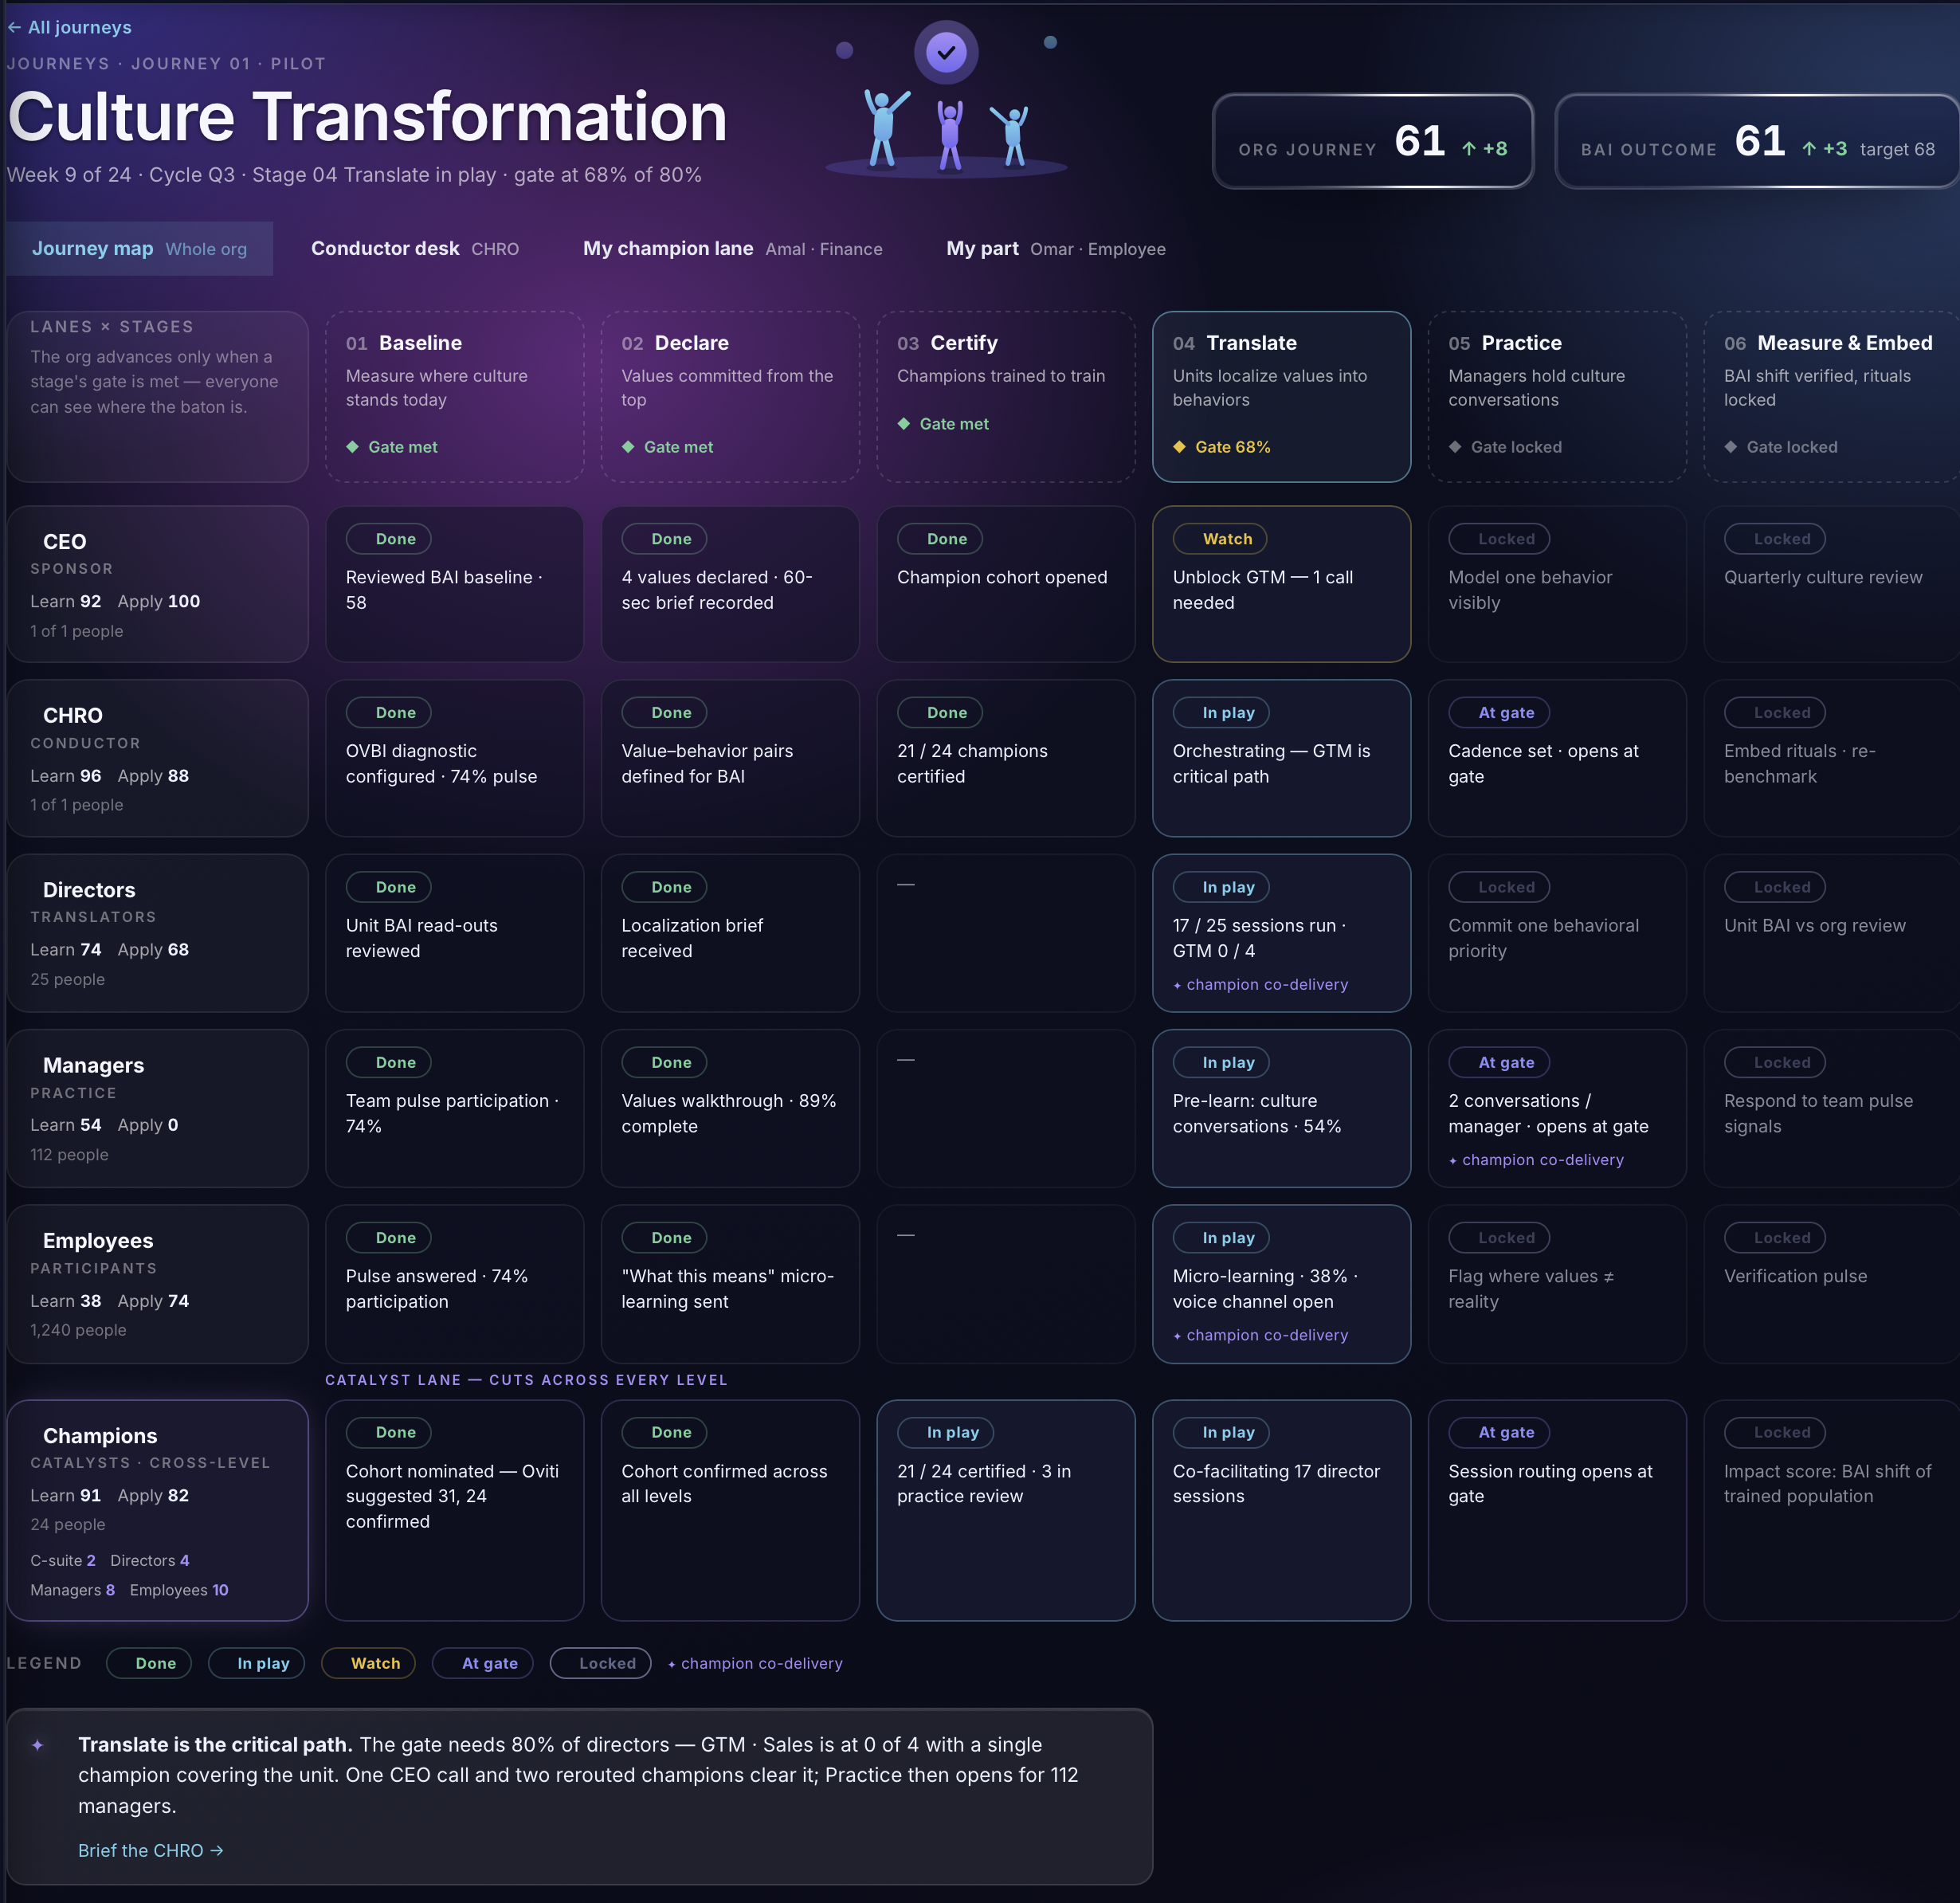This screenshot has width=1960, height=1903.
Task: Click the co-delivery sparkle in Managers' Practice cell
Action: (1453, 1161)
